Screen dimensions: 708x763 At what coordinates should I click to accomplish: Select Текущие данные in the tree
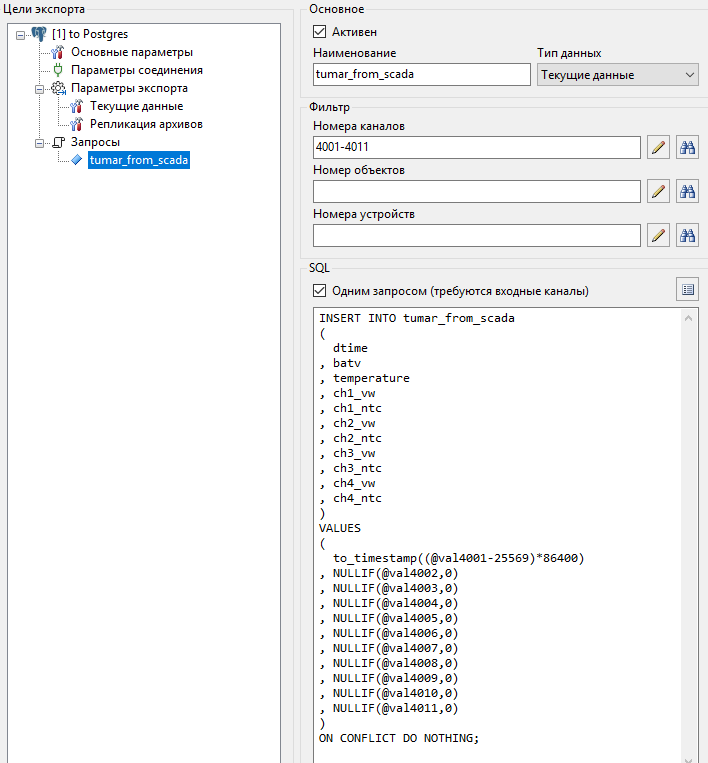point(136,106)
